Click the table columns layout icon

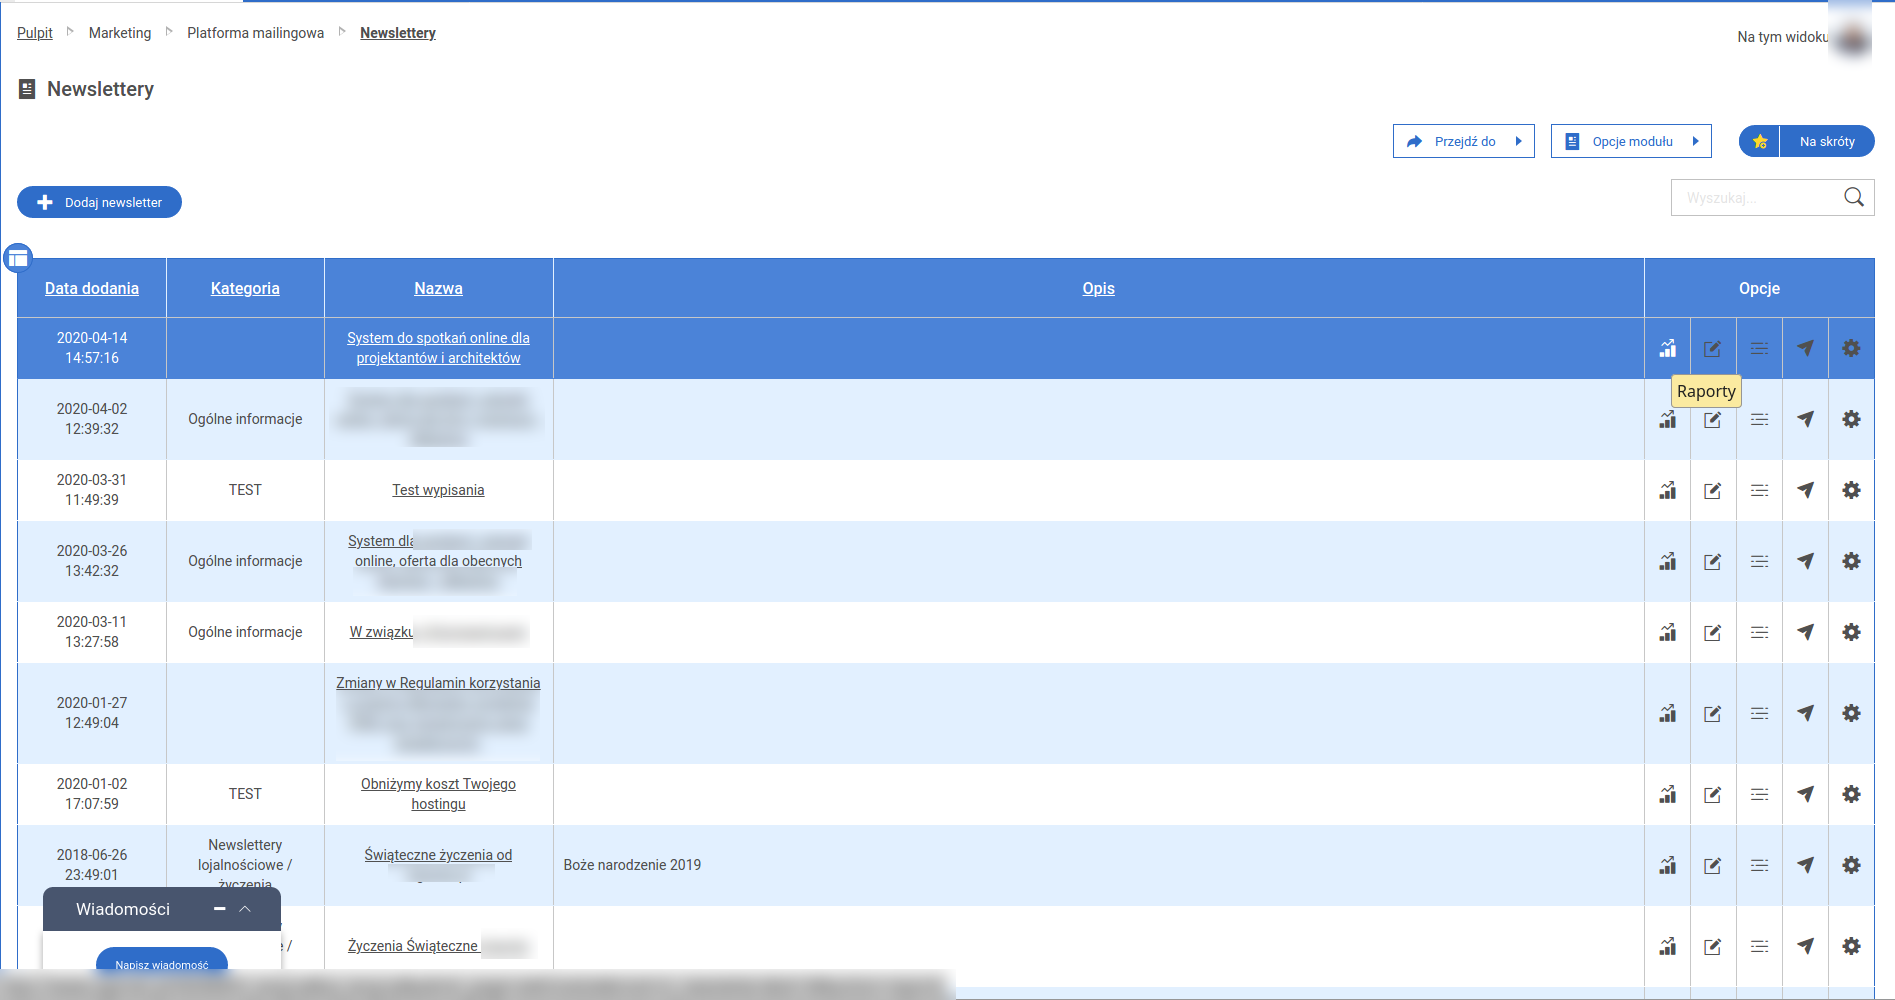tap(18, 259)
